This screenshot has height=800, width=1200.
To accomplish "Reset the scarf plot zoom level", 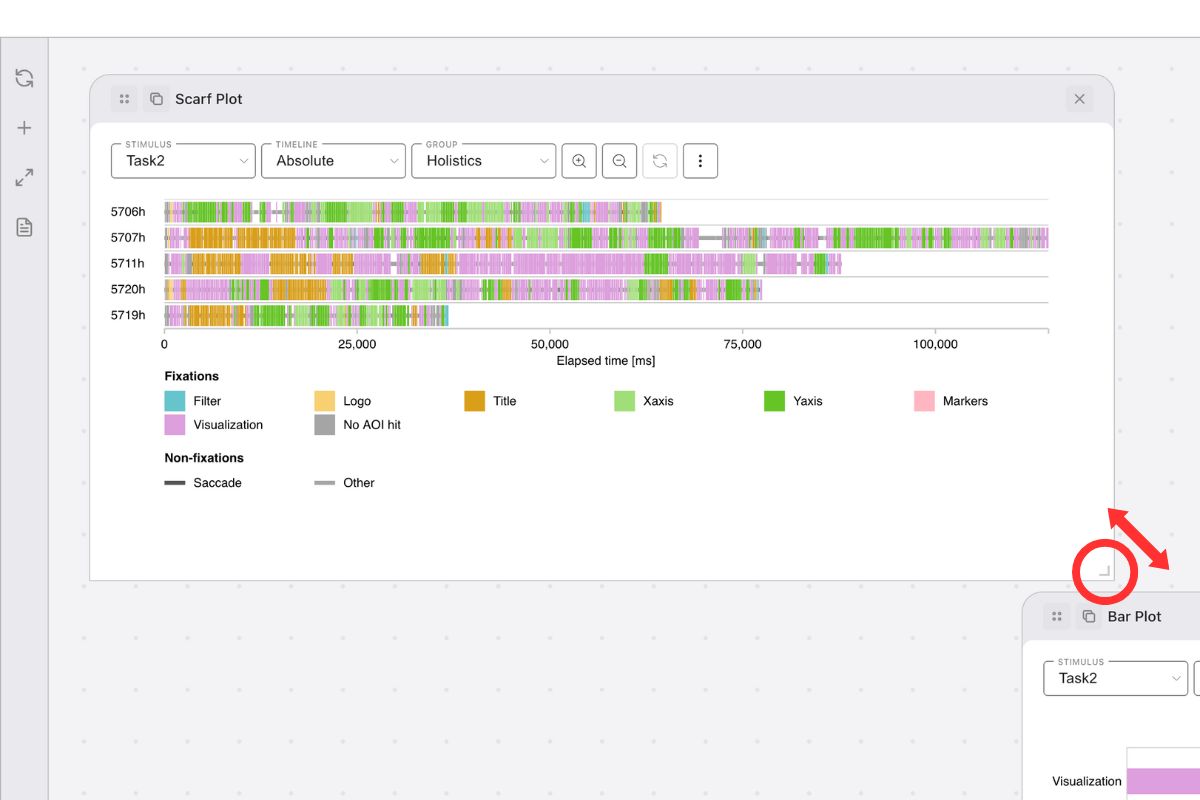I will (660, 160).
